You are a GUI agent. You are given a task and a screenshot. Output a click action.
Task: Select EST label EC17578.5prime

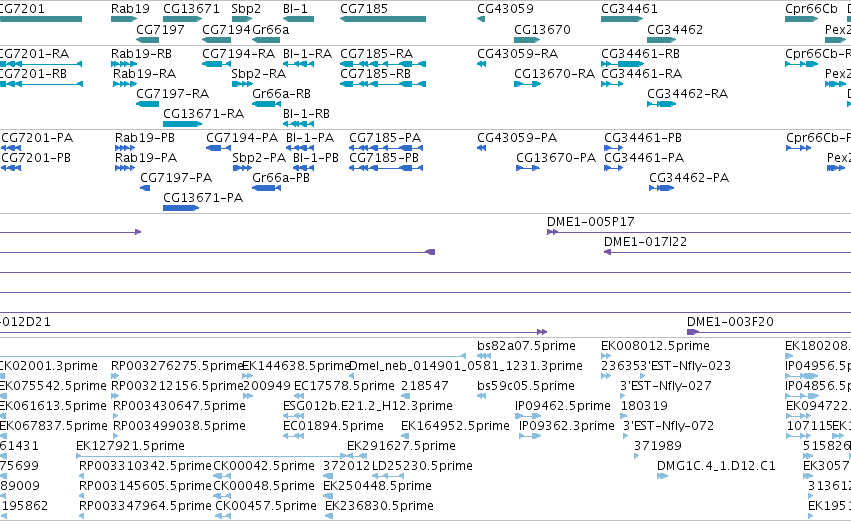coord(344,386)
